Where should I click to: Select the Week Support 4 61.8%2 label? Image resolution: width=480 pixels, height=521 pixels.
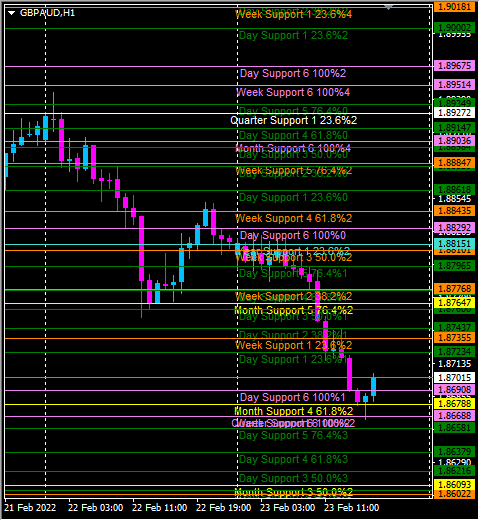click(294, 218)
